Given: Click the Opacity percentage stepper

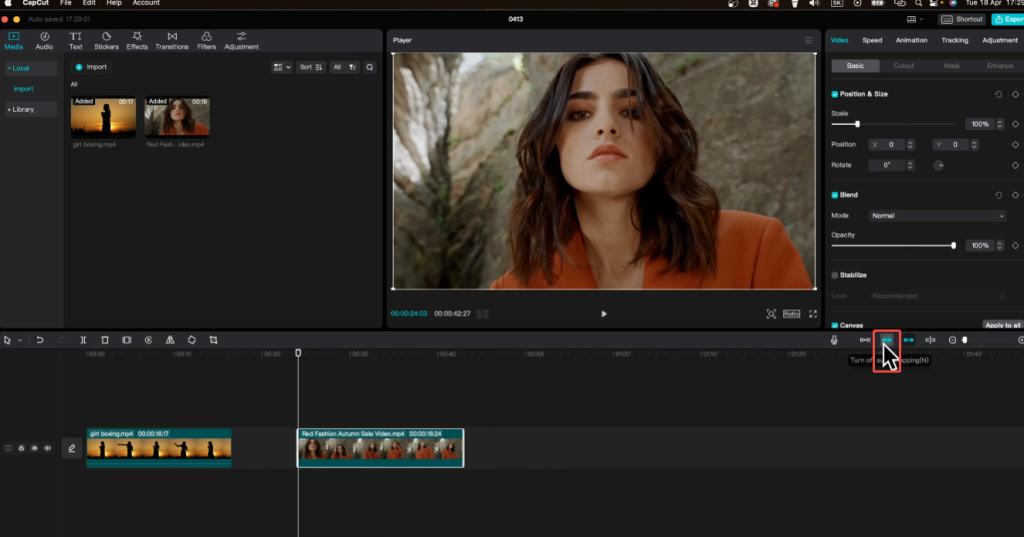Looking at the screenshot, I should pyautogui.click(x=1000, y=246).
